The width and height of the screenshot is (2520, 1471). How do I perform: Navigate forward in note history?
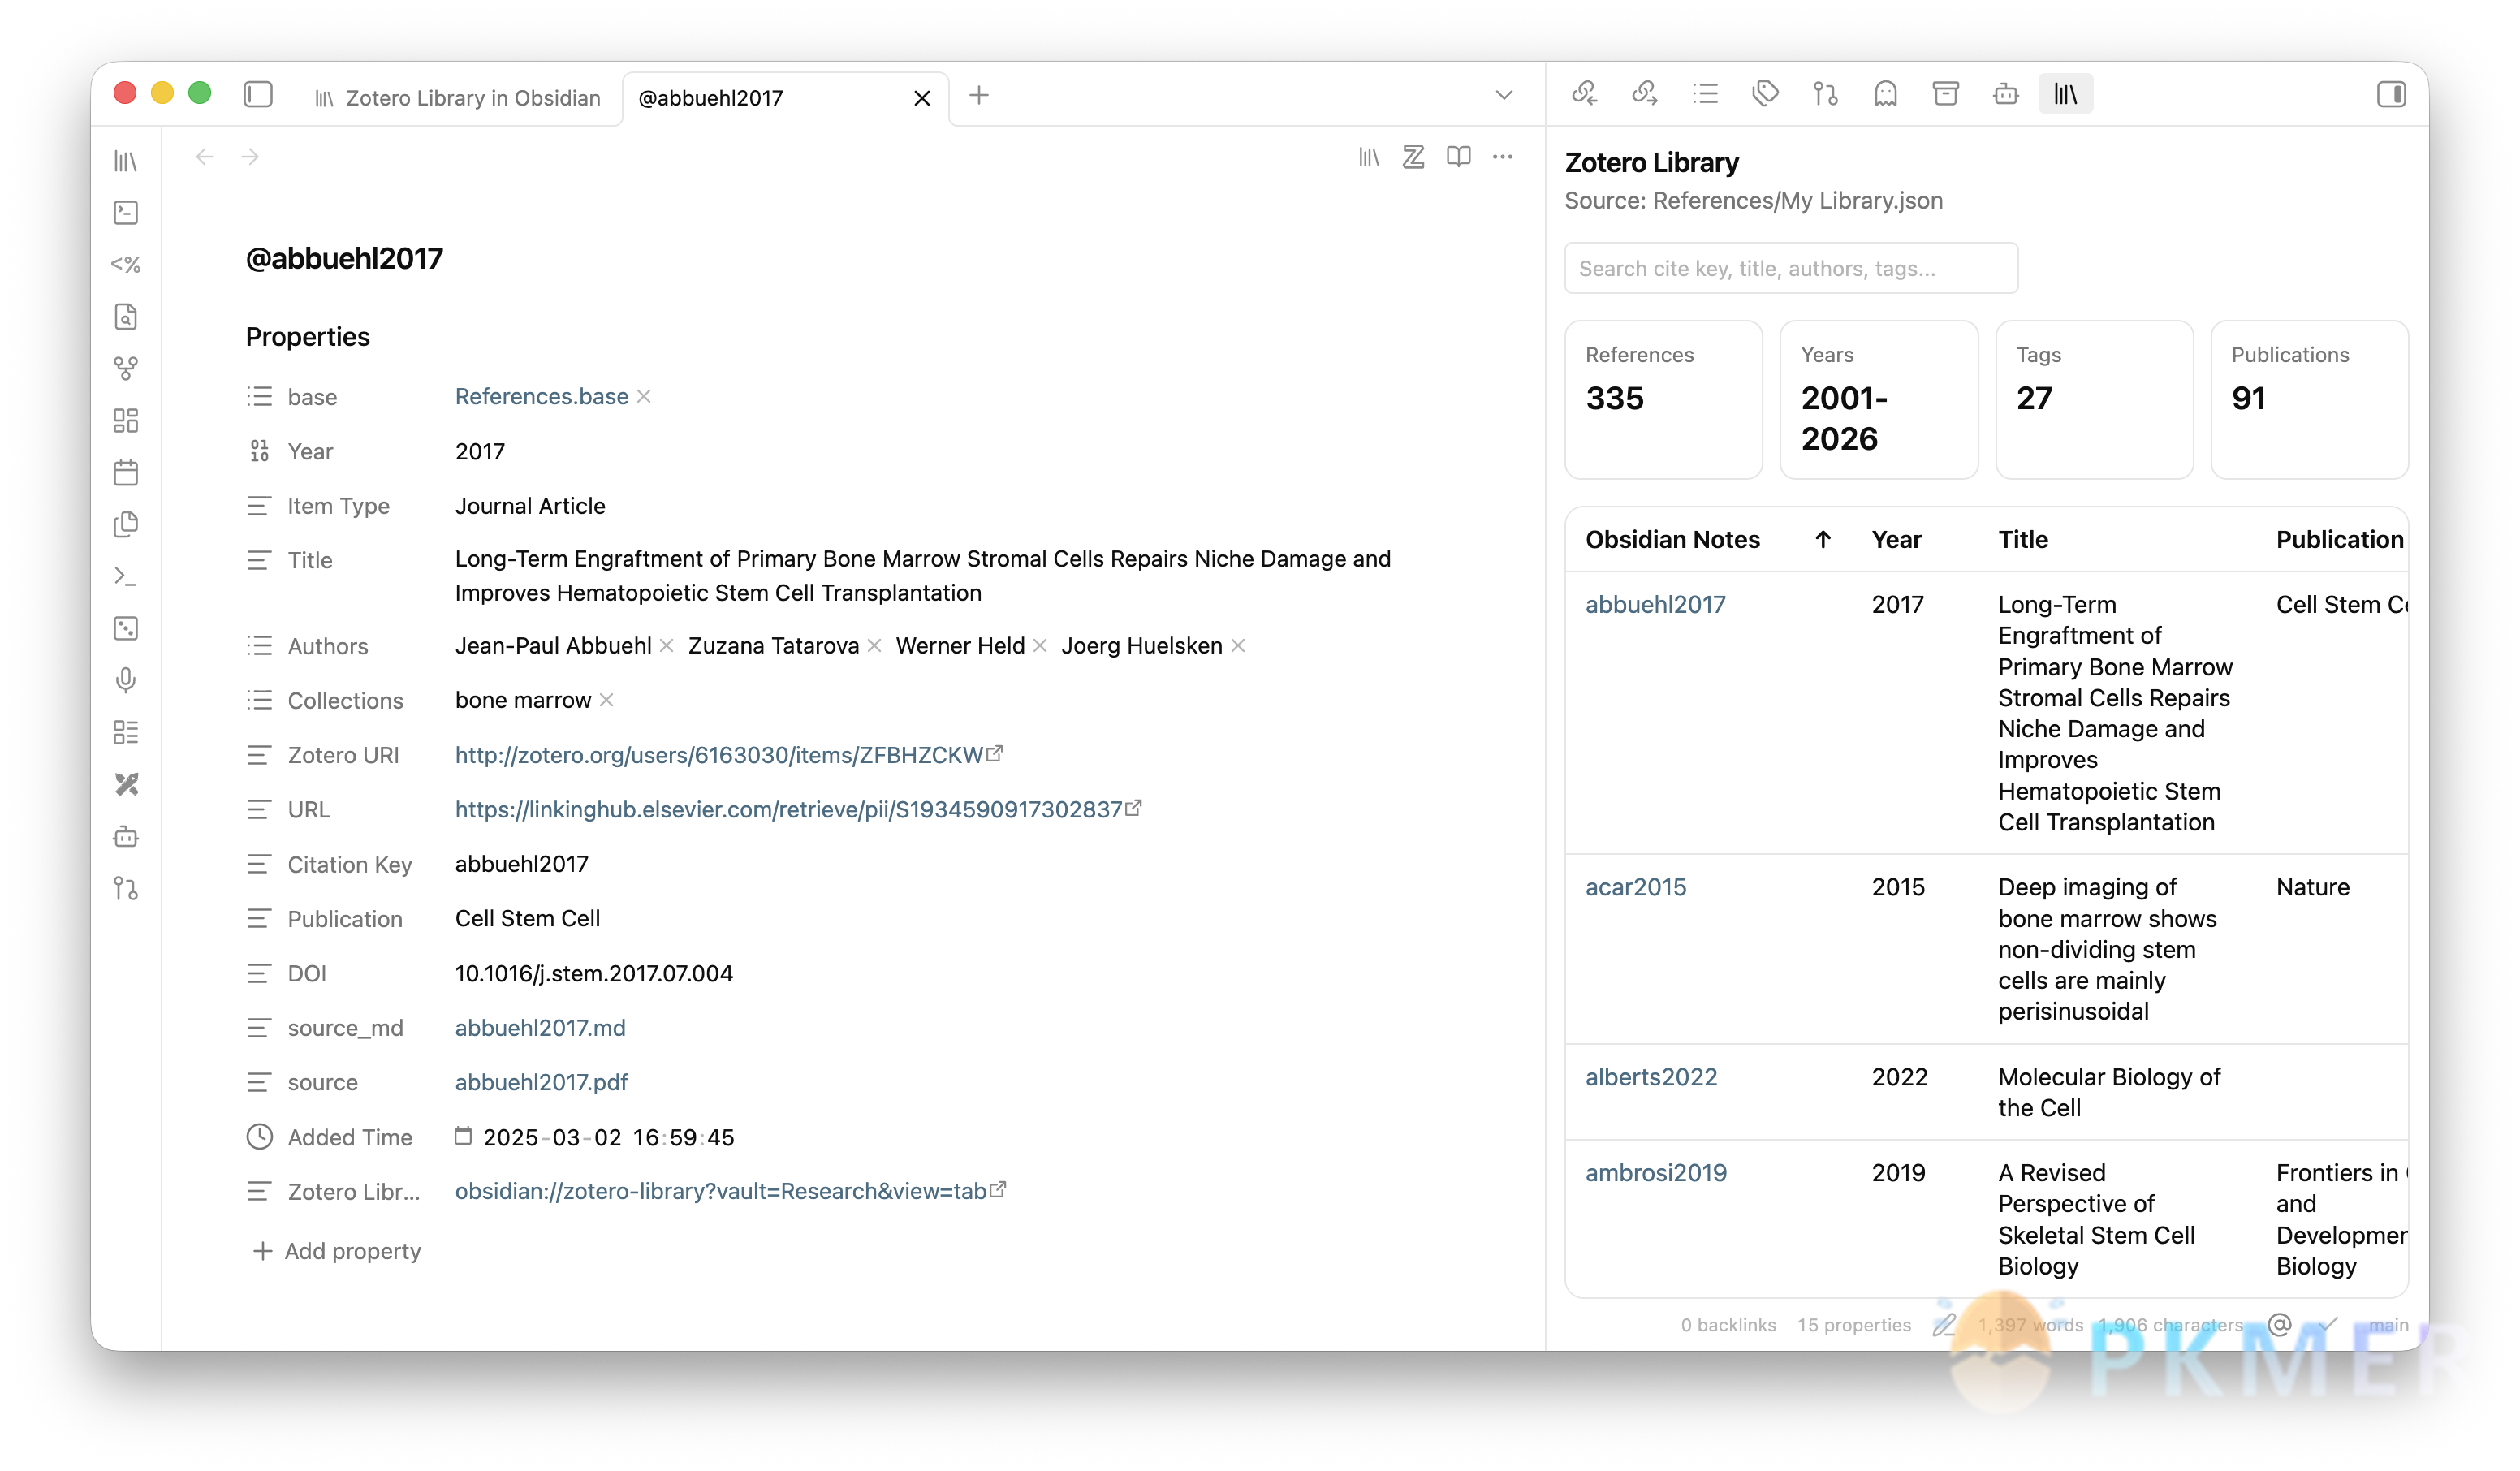(250, 157)
